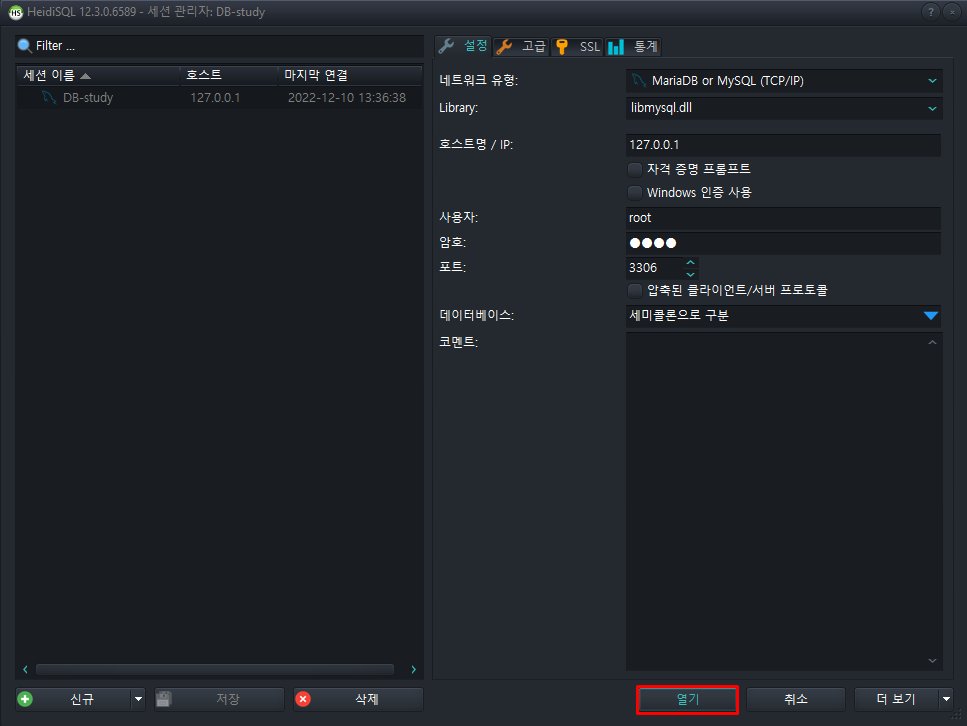
Task: Click the 취소 button
Action: point(796,699)
